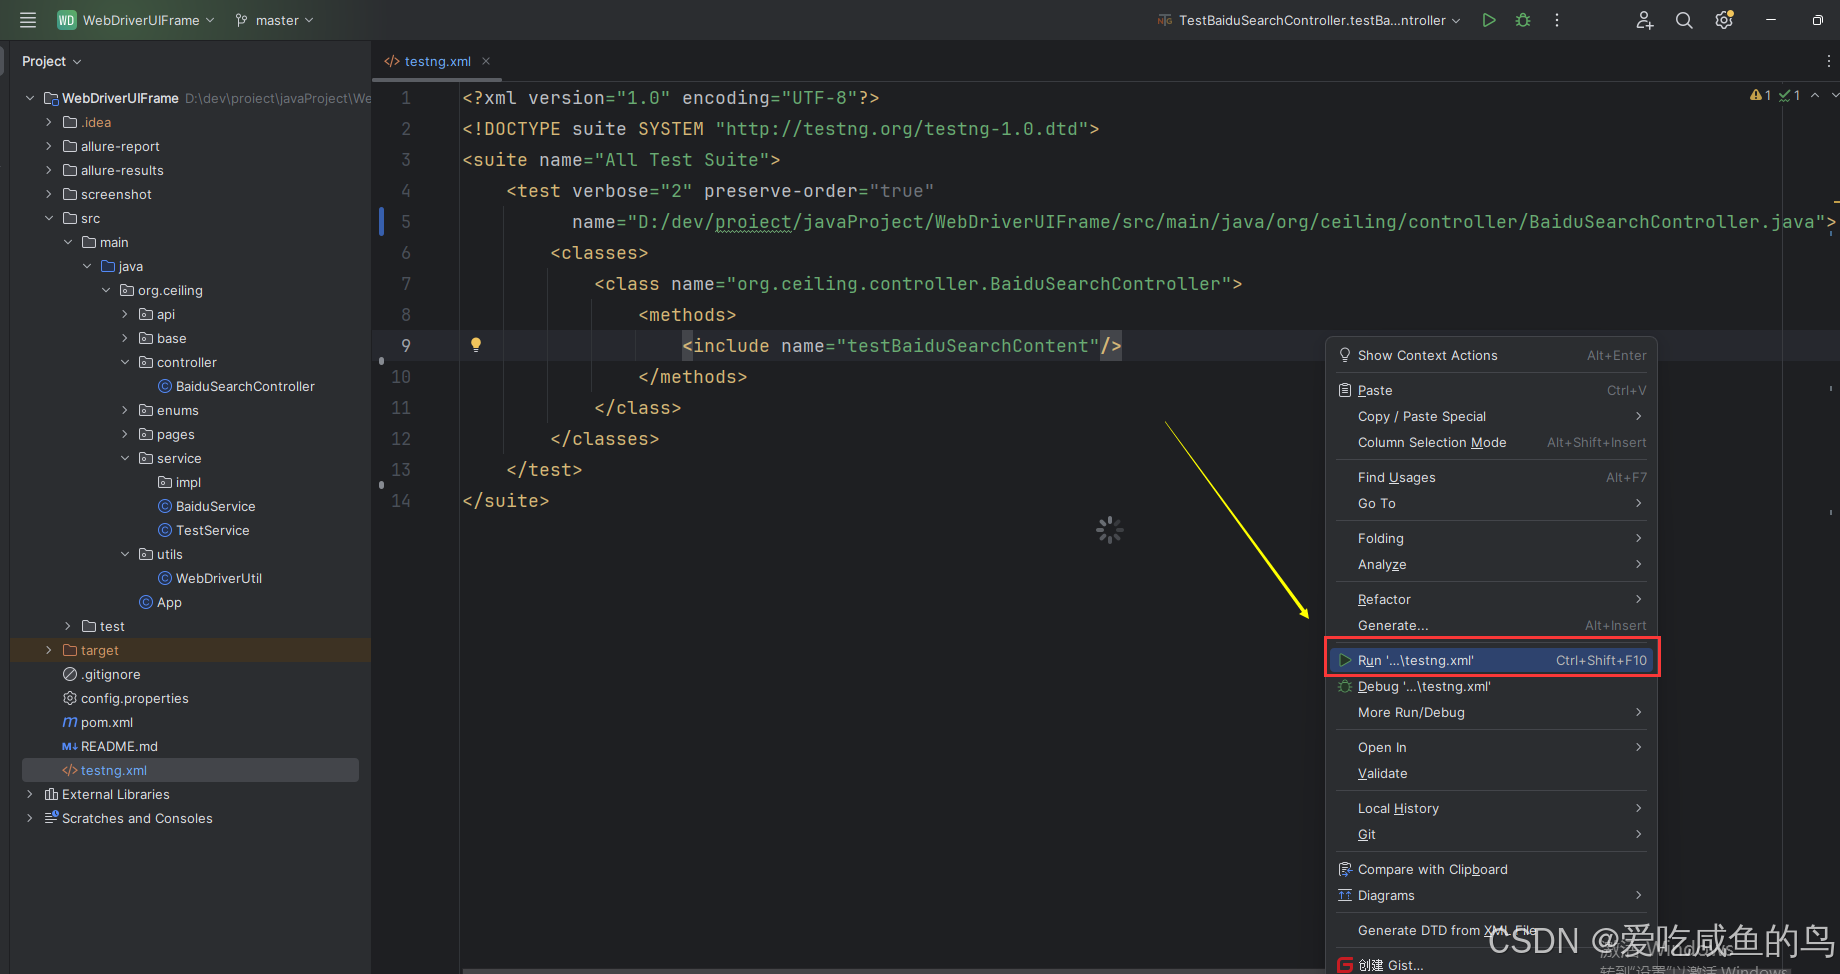Close the testng.xml editor tab
Image resolution: width=1840 pixels, height=974 pixels.
[486, 61]
